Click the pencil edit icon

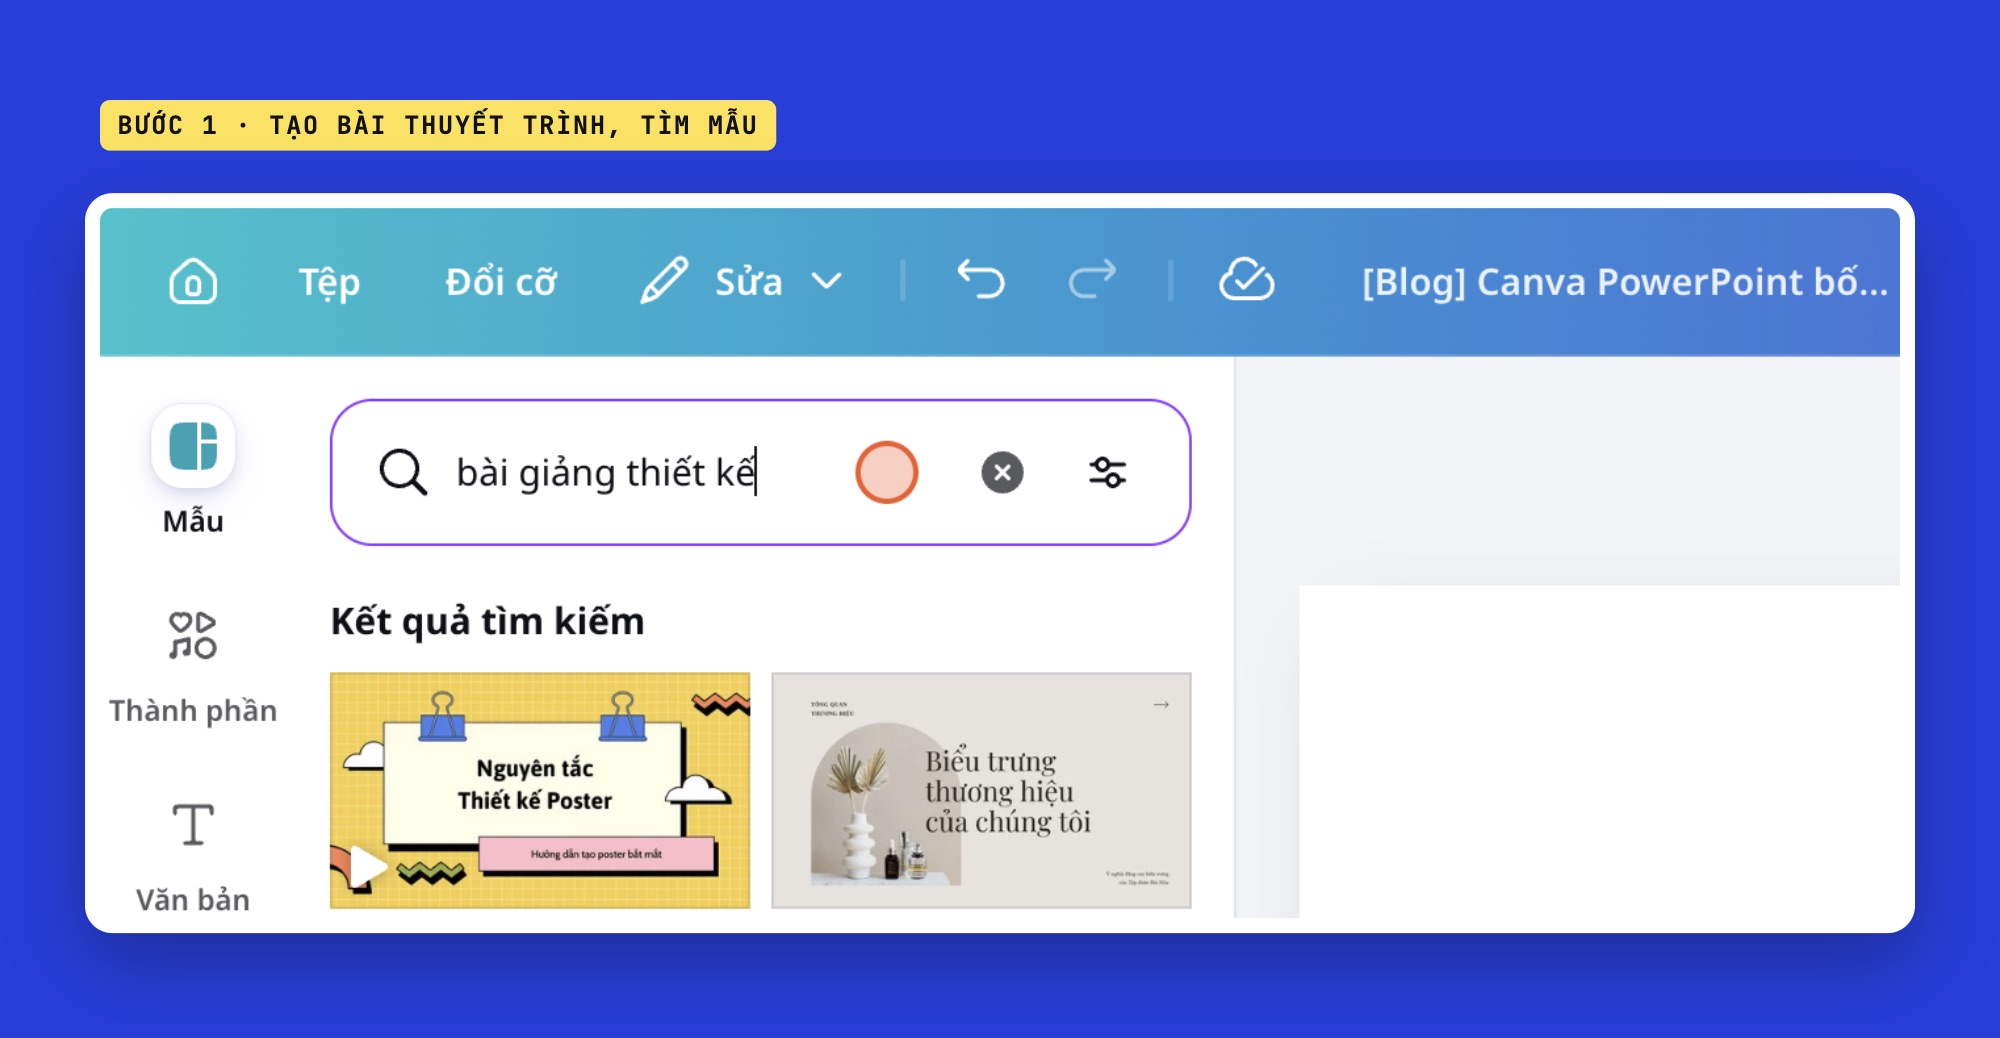coord(664,280)
